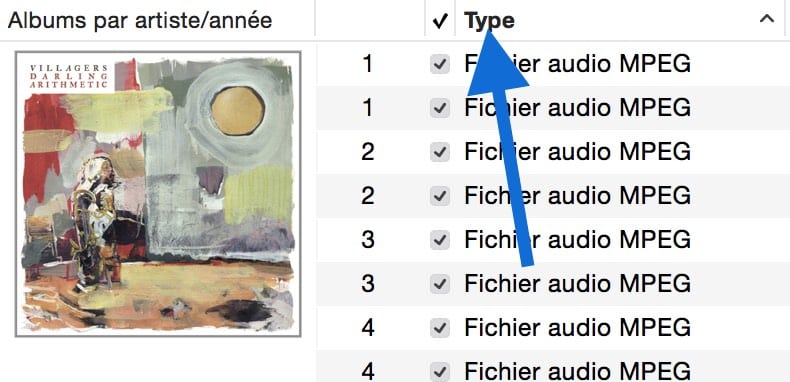
Task: Select the track number 2 in the first track 2 row
Action: point(368,152)
